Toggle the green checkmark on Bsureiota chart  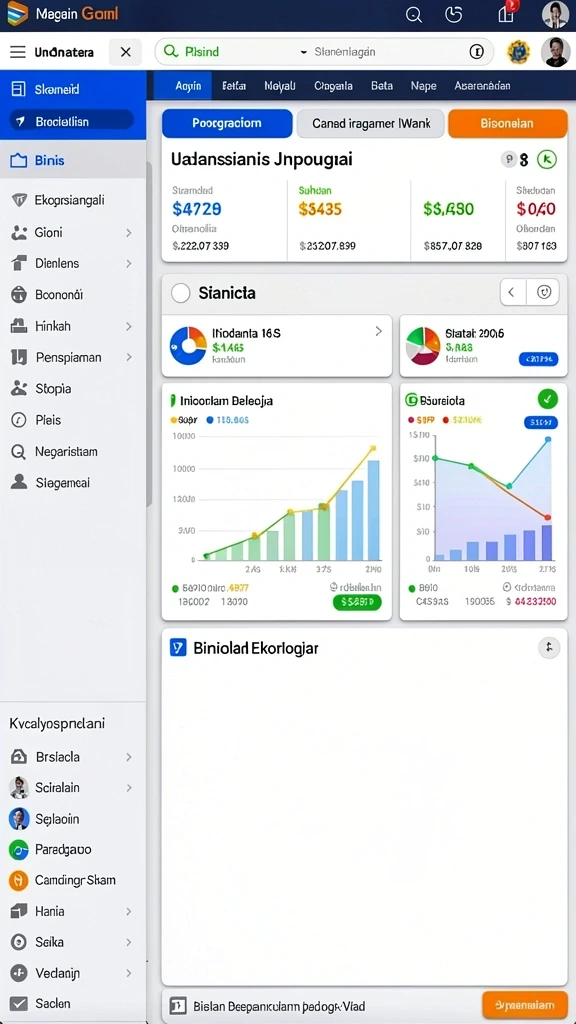click(x=547, y=399)
